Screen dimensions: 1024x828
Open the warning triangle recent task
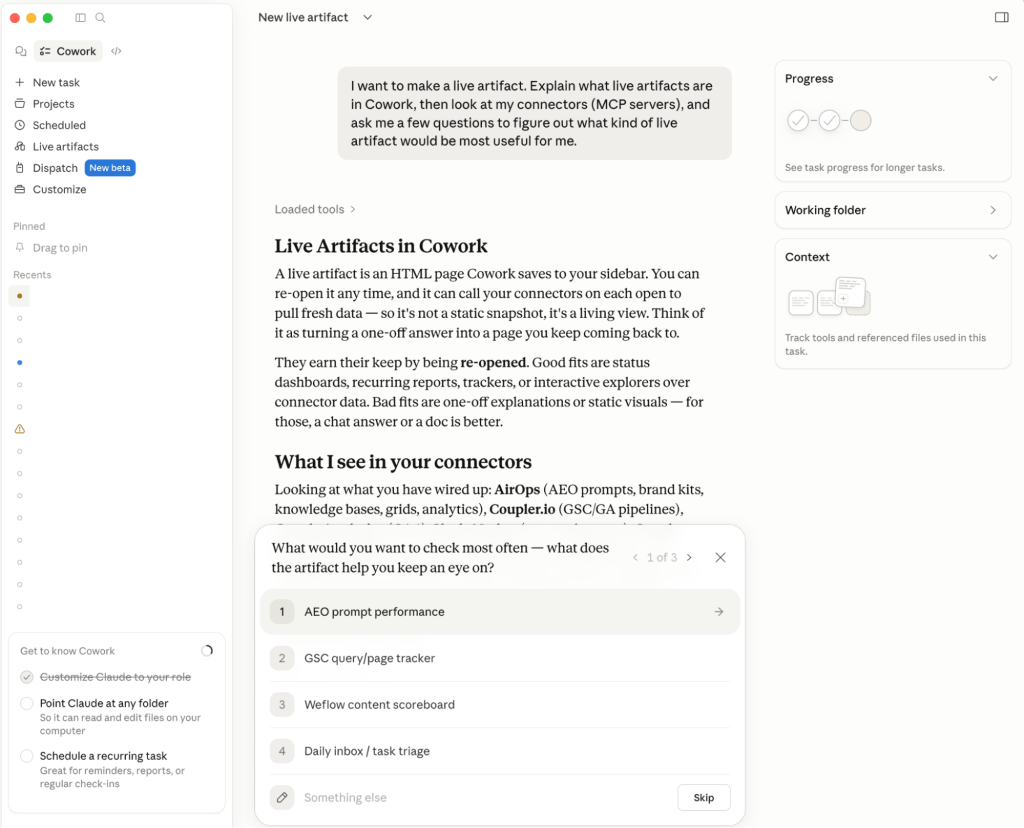[20, 429]
